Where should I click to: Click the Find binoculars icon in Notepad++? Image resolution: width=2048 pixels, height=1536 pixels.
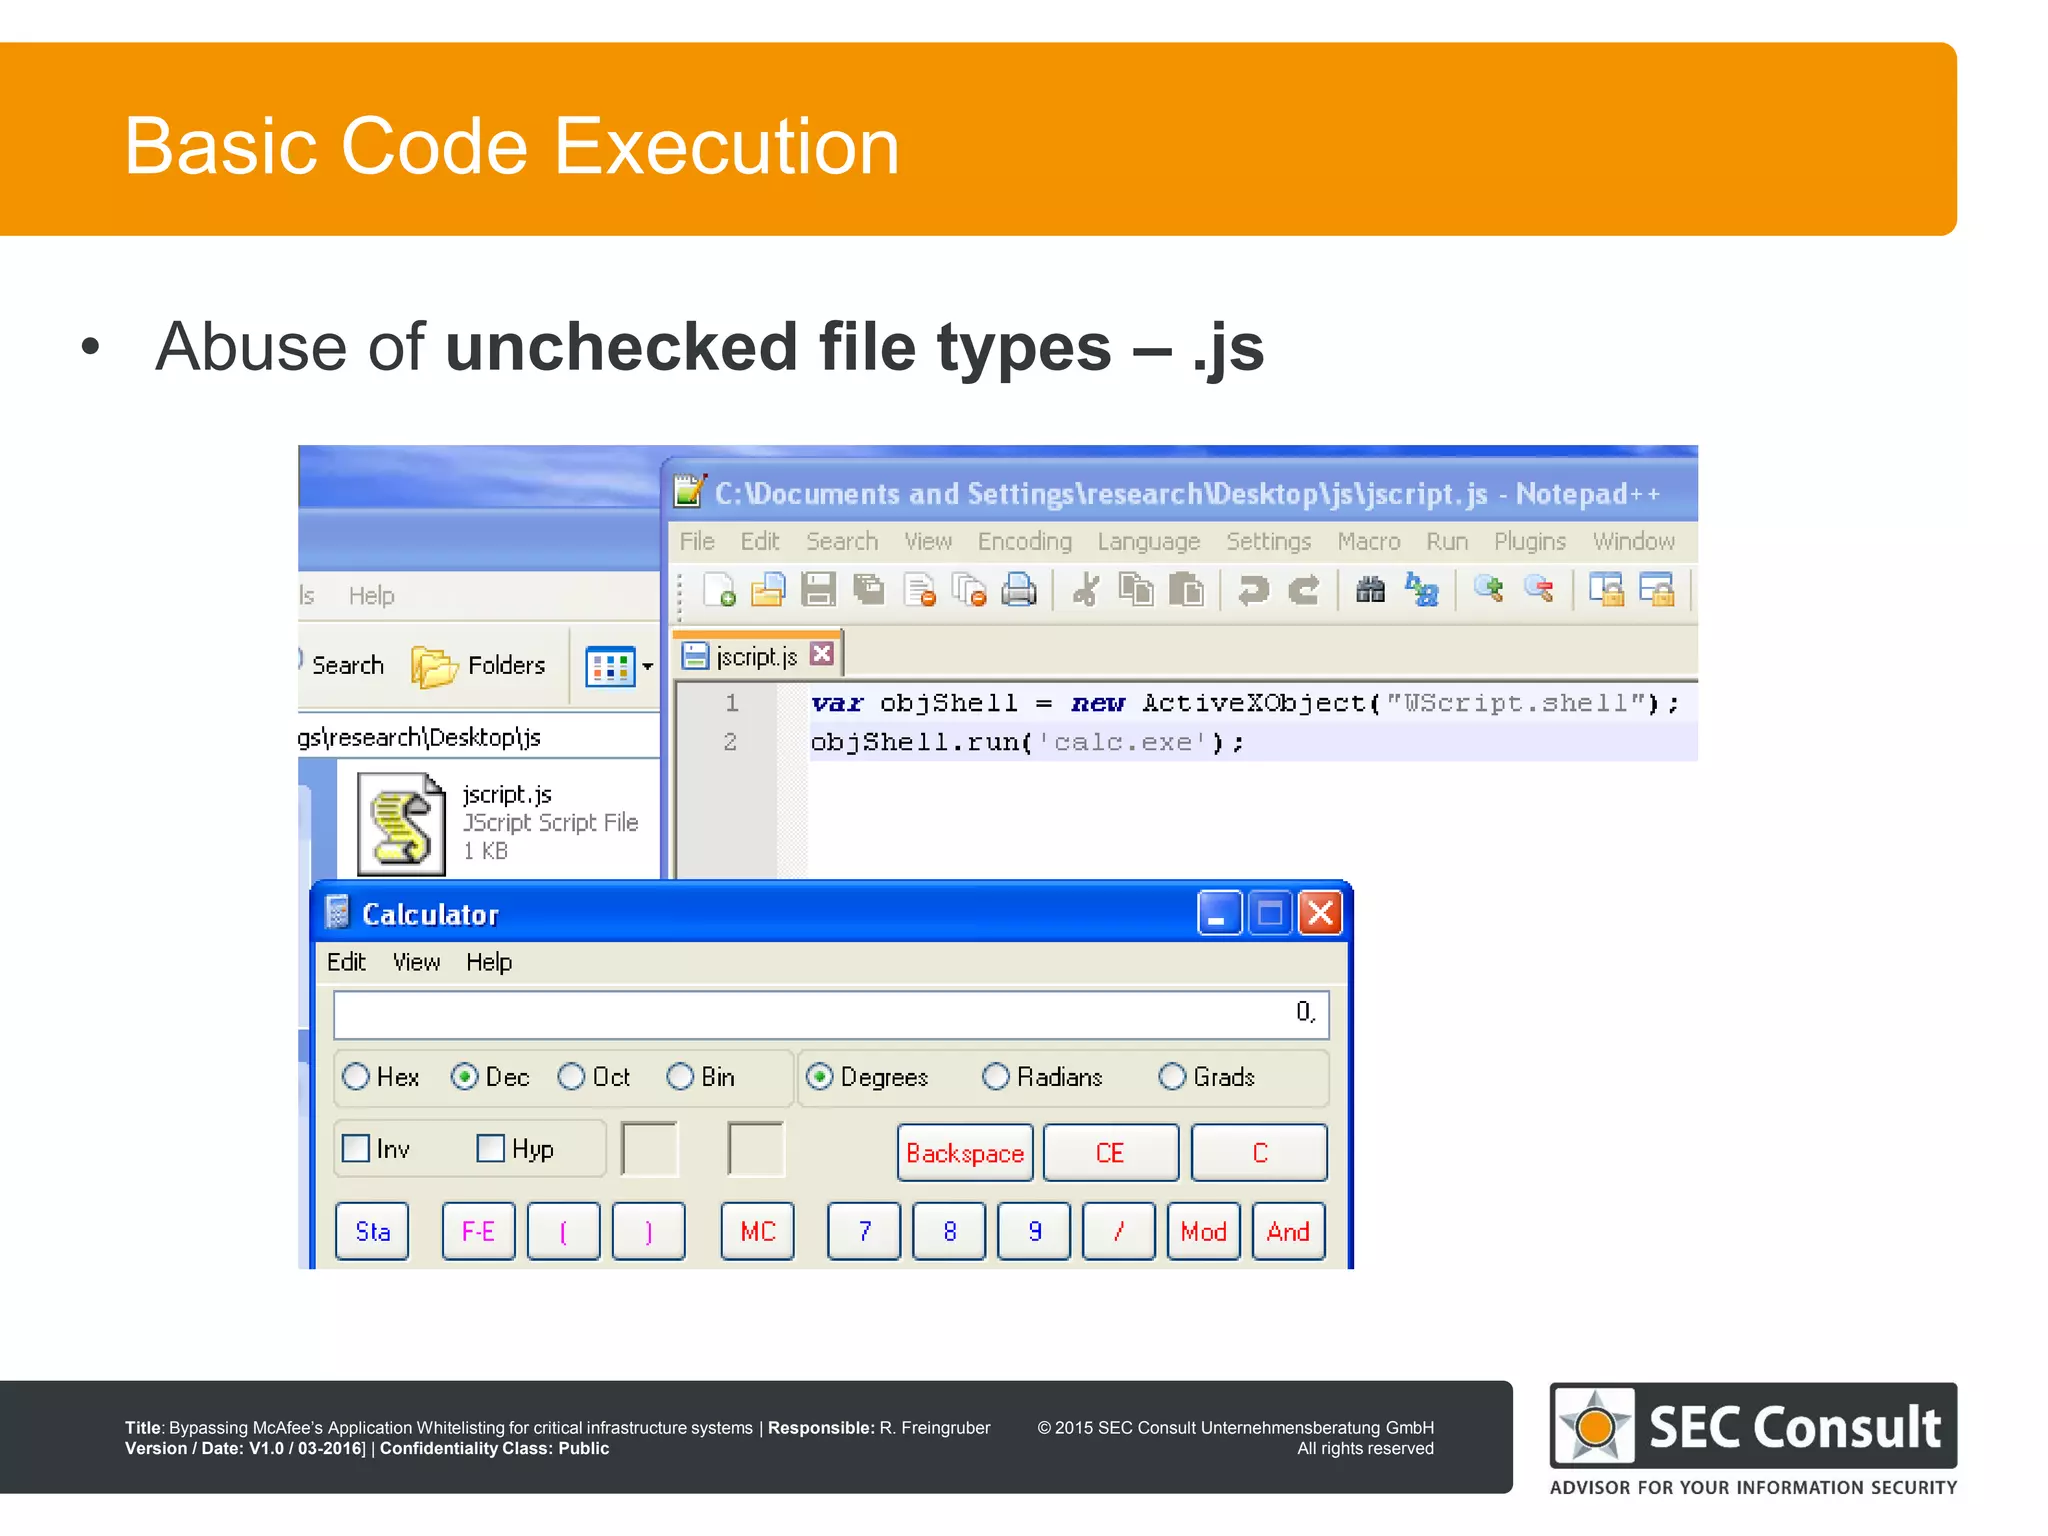pos(1370,590)
